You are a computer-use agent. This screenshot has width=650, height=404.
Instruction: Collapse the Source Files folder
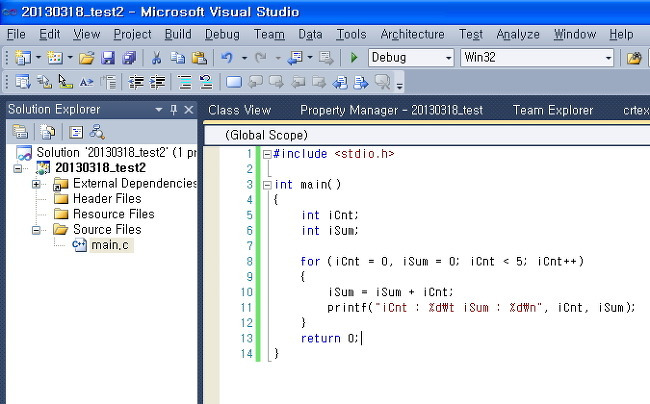36,230
